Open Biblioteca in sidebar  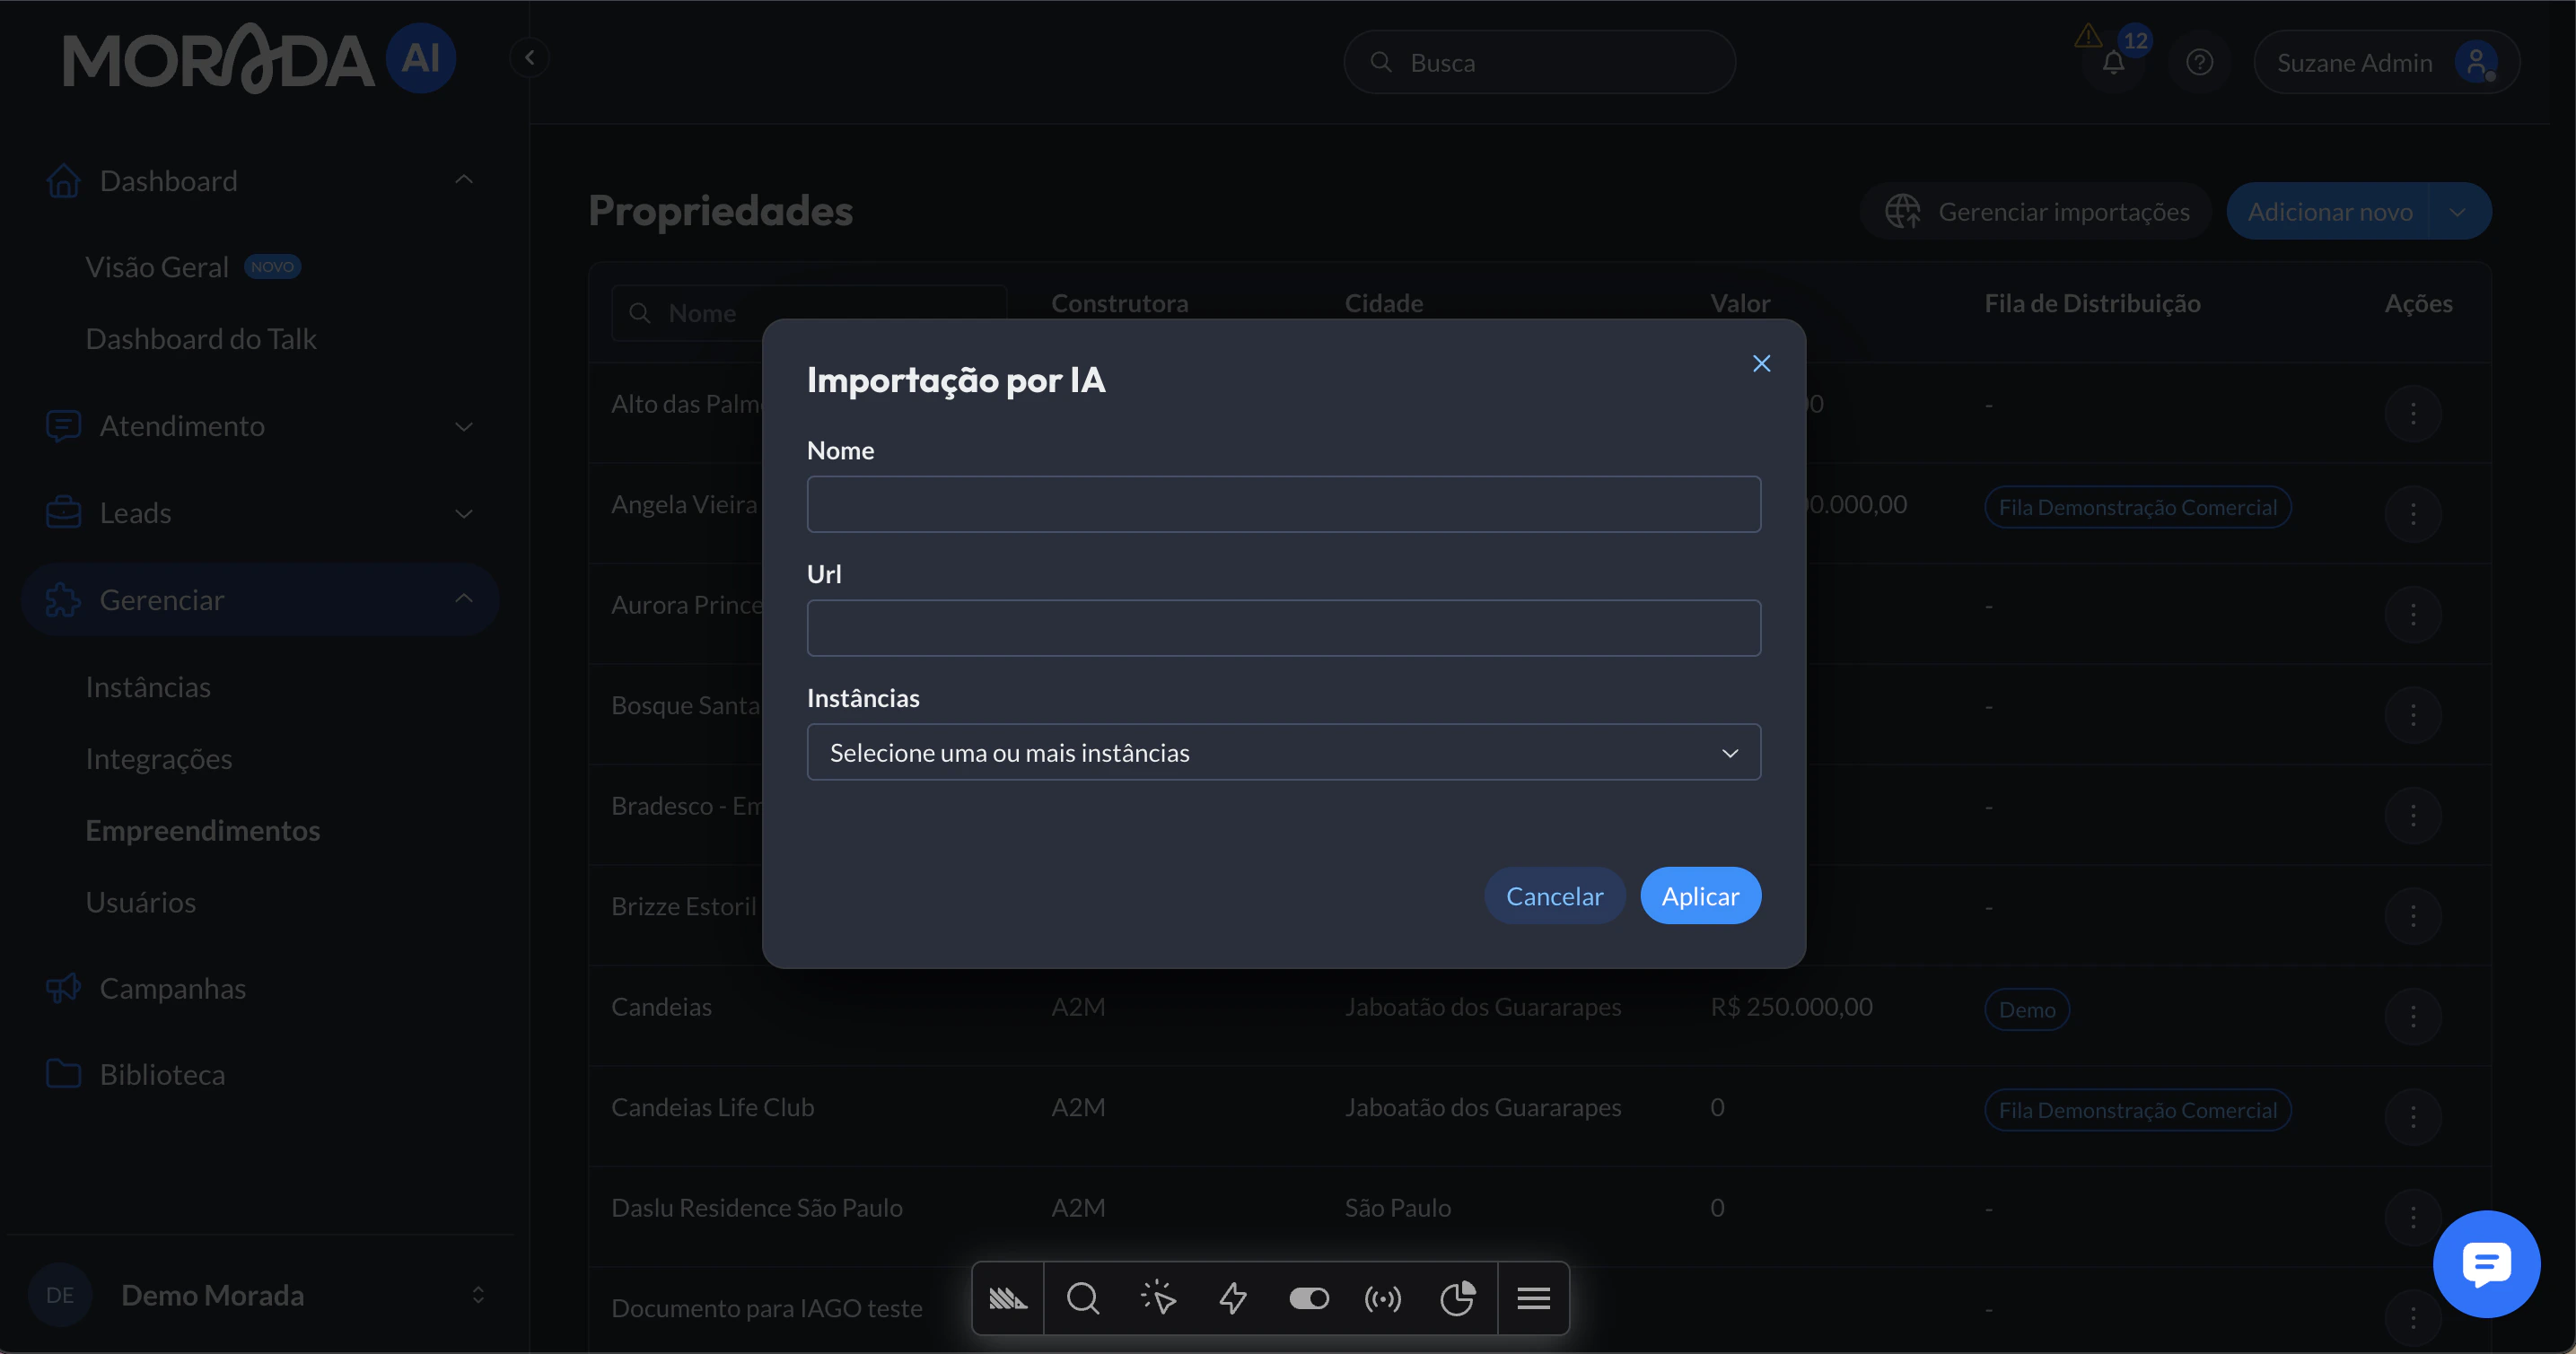[x=162, y=1074]
